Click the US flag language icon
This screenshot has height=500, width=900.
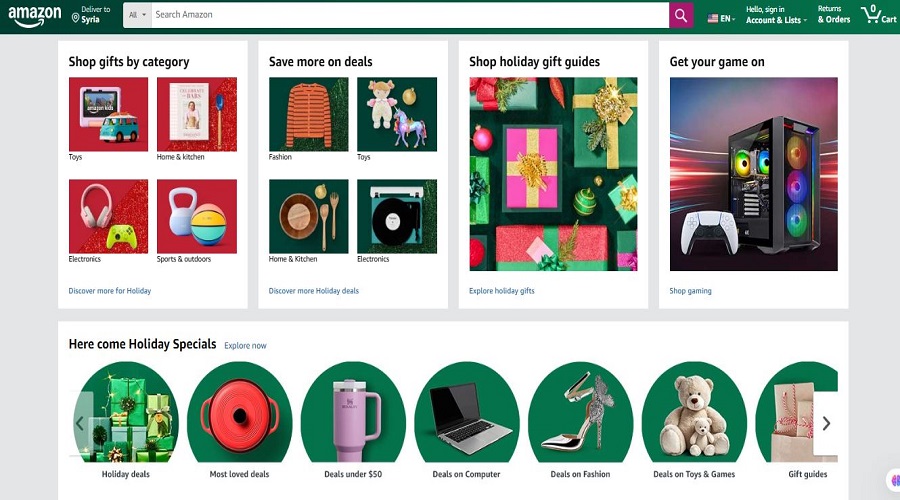tap(713, 18)
